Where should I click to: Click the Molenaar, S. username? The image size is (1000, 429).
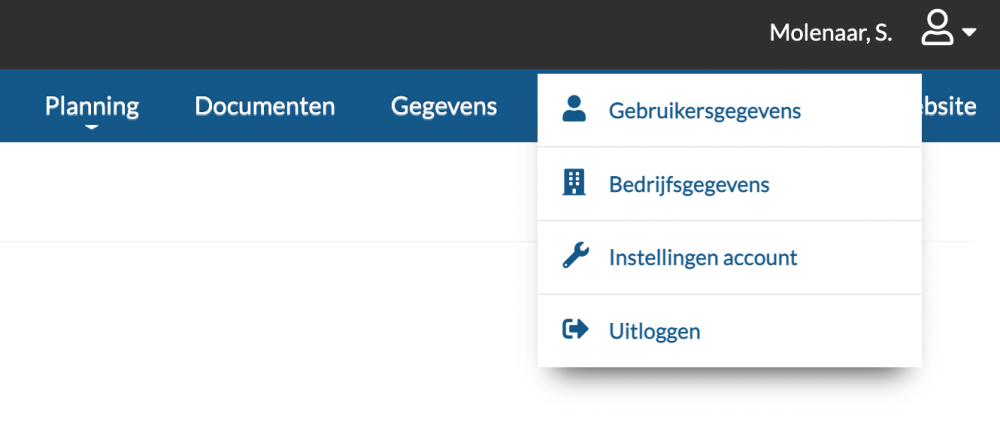[x=830, y=33]
